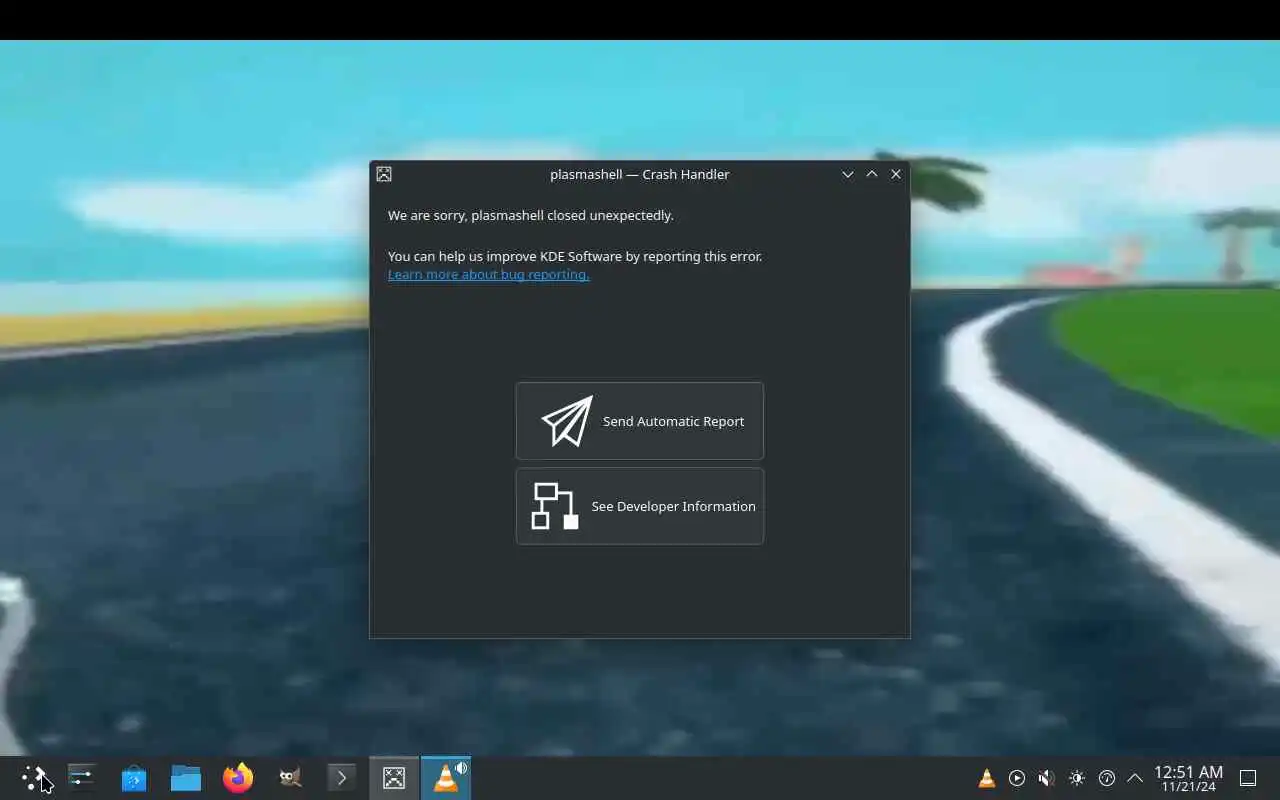Viewport: 1280px width, 800px height.
Task: Open the Dolphin file manager icon
Action: click(x=186, y=778)
